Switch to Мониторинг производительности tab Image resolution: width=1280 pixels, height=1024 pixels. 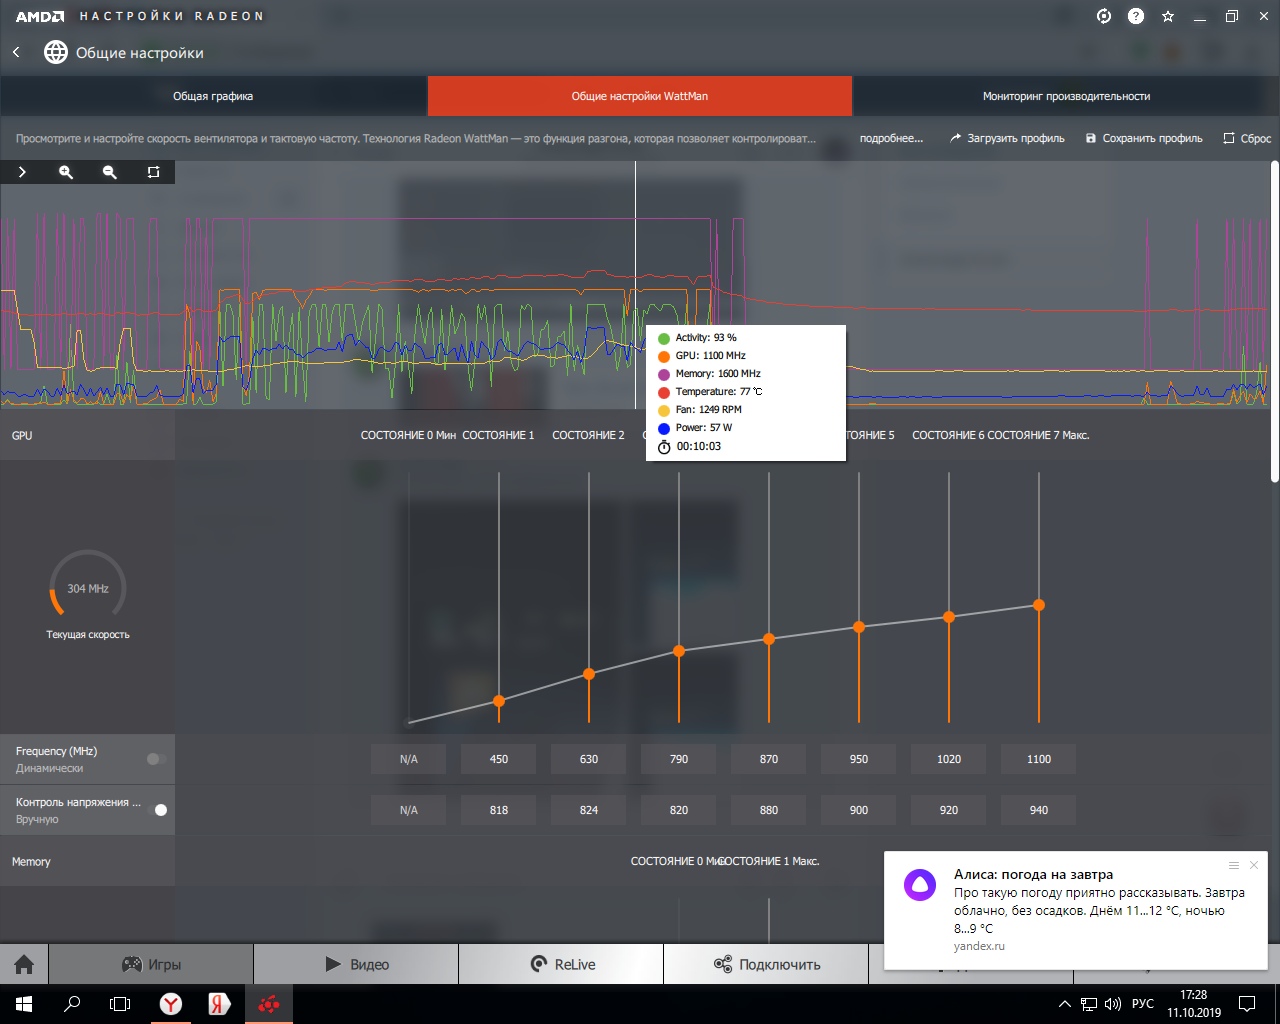click(x=1066, y=96)
